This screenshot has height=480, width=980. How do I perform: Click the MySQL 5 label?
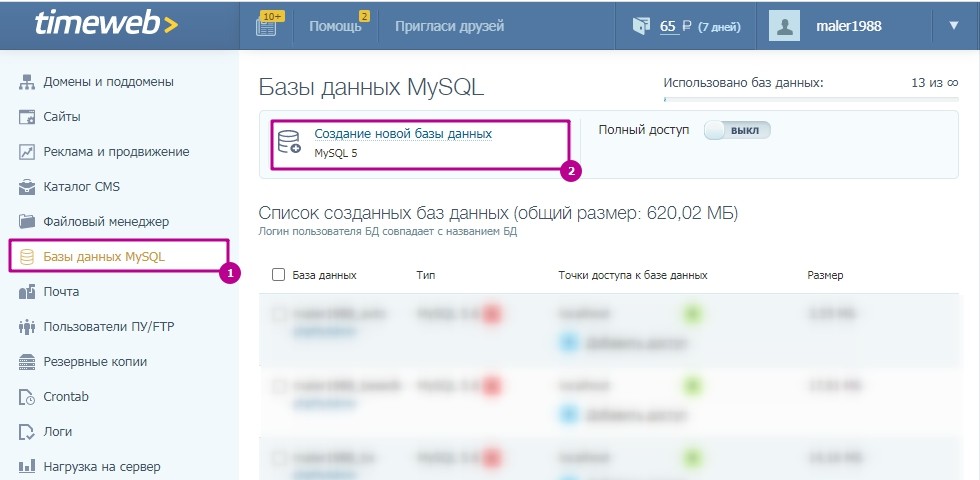[x=336, y=153]
